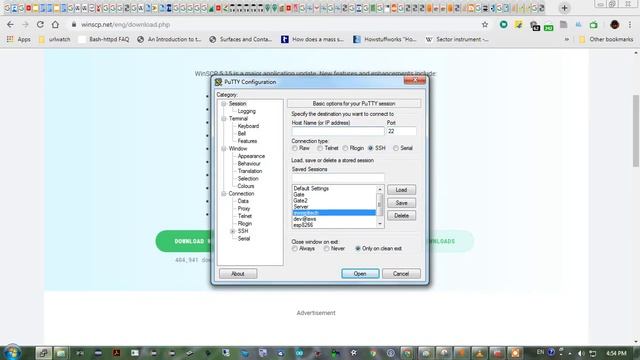Image resolution: width=640 pixels, height=360 pixels.
Task: Select Proxy in the category tree
Action: coord(244,209)
